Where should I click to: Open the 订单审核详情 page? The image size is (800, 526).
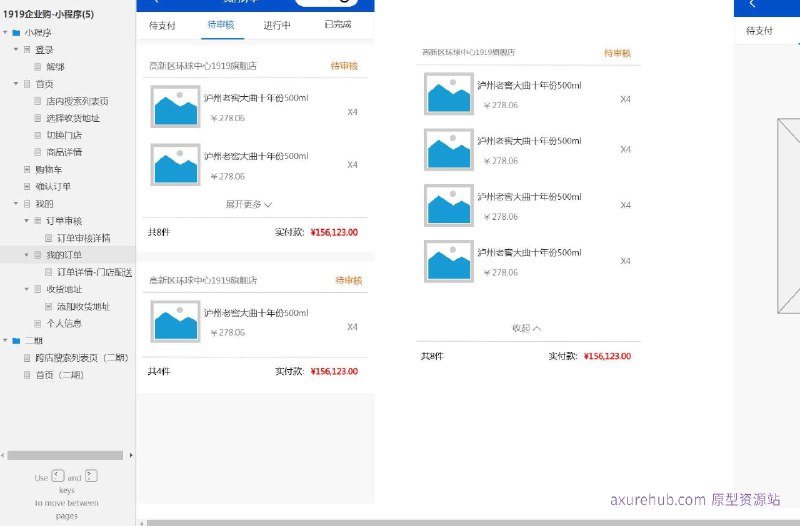[84, 238]
